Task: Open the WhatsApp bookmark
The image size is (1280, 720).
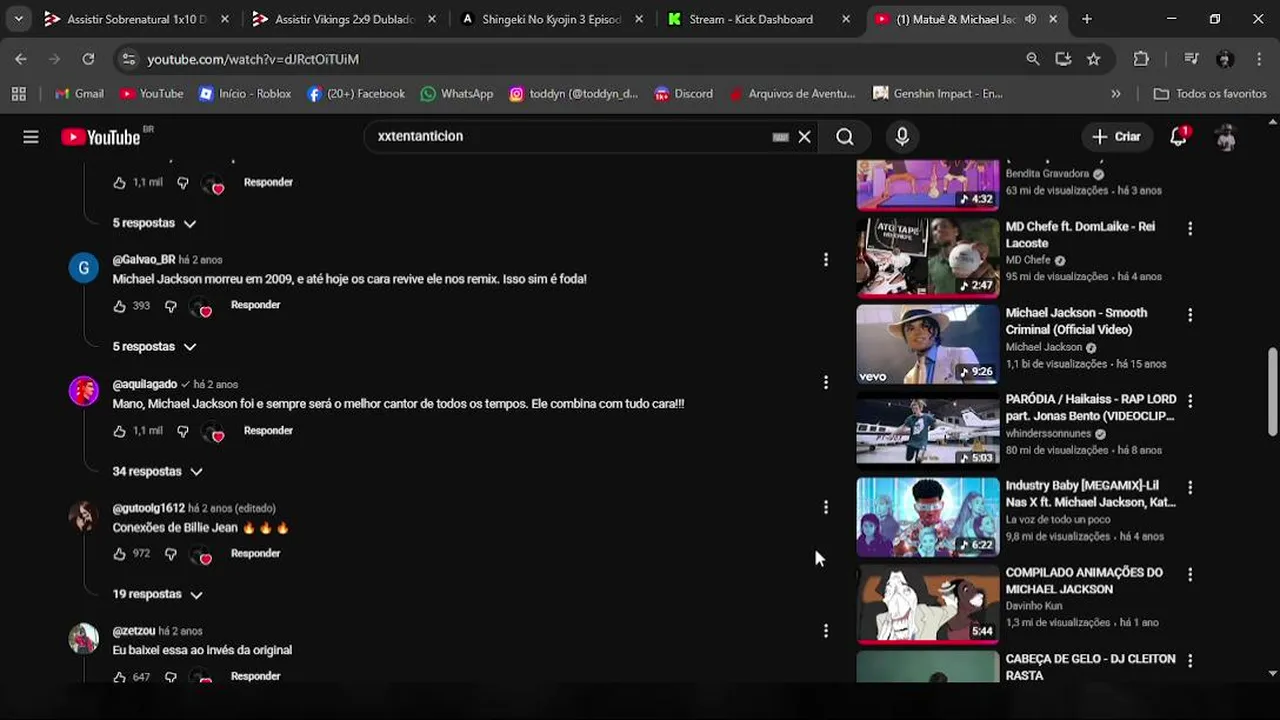Action: tap(457, 94)
